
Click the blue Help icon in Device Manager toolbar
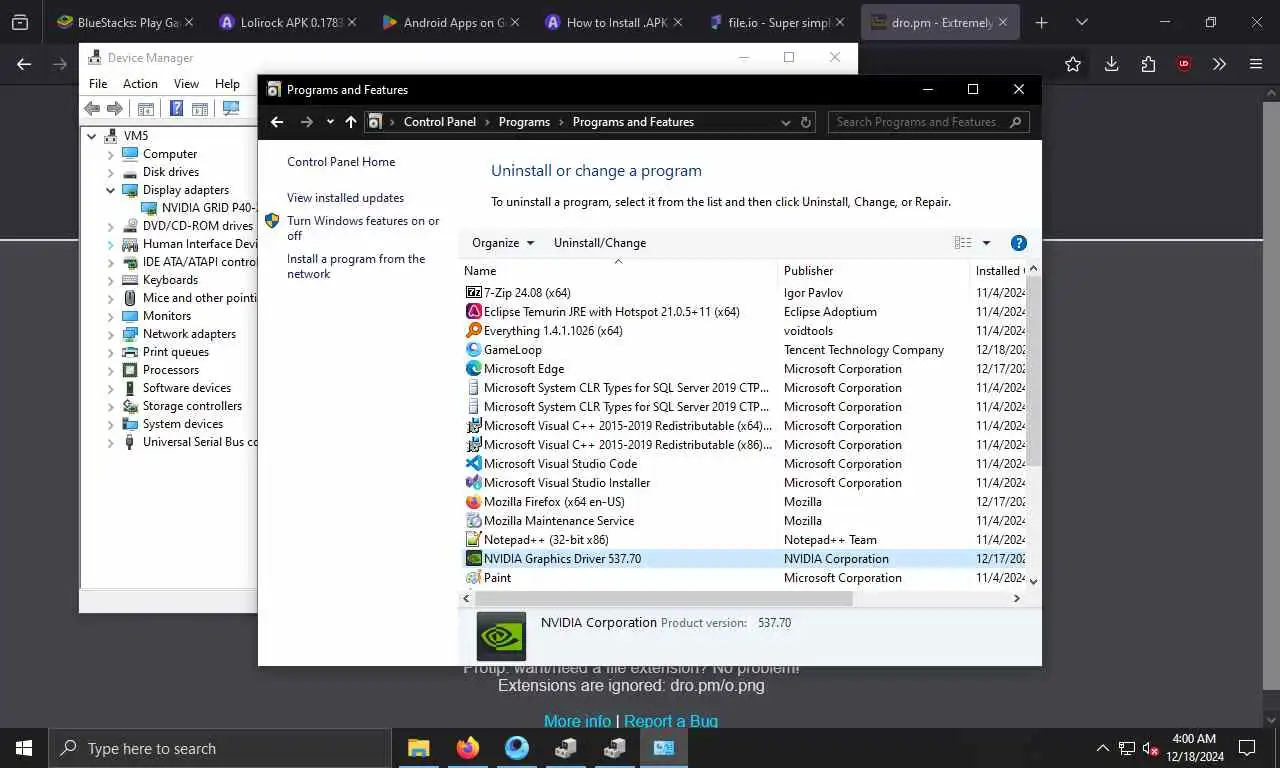[x=176, y=109]
